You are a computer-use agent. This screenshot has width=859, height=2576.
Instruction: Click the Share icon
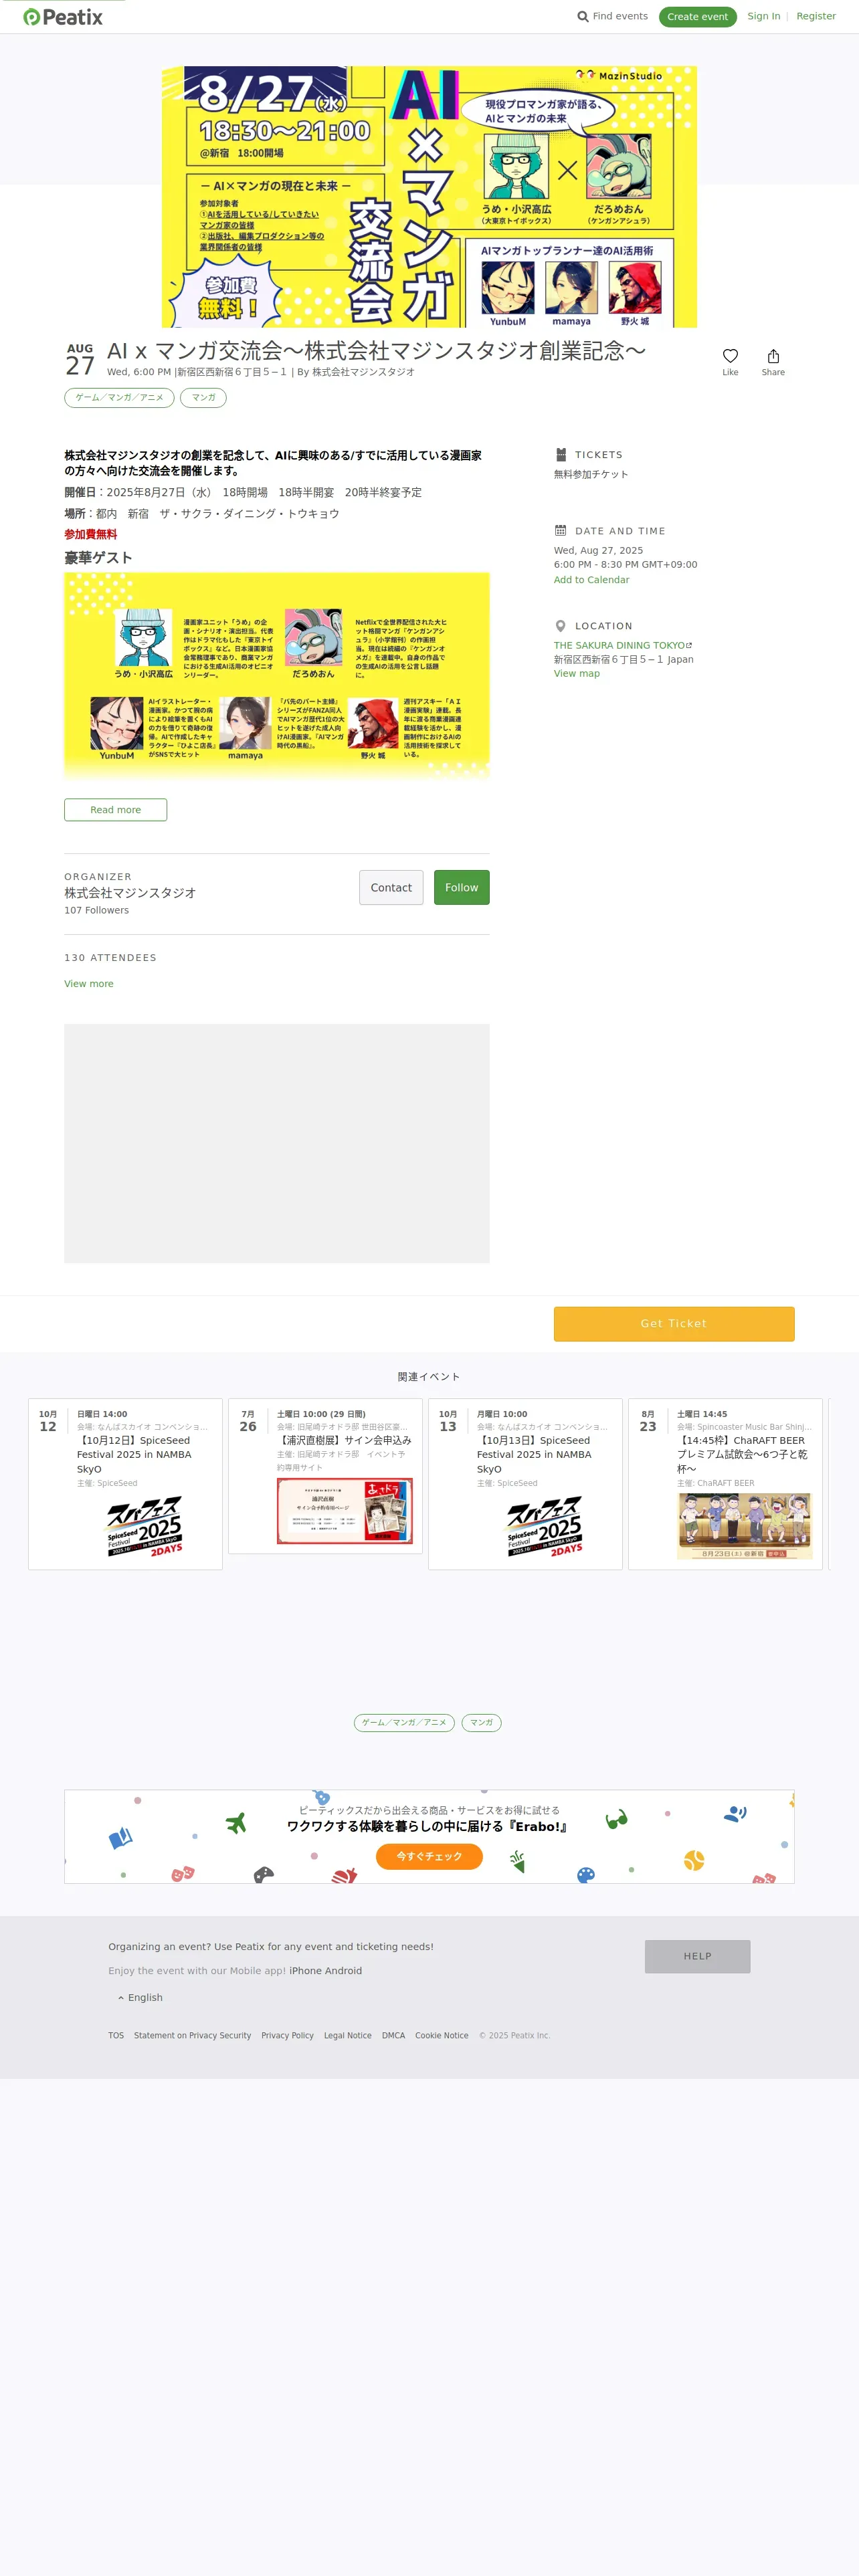[x=773, y=356]
